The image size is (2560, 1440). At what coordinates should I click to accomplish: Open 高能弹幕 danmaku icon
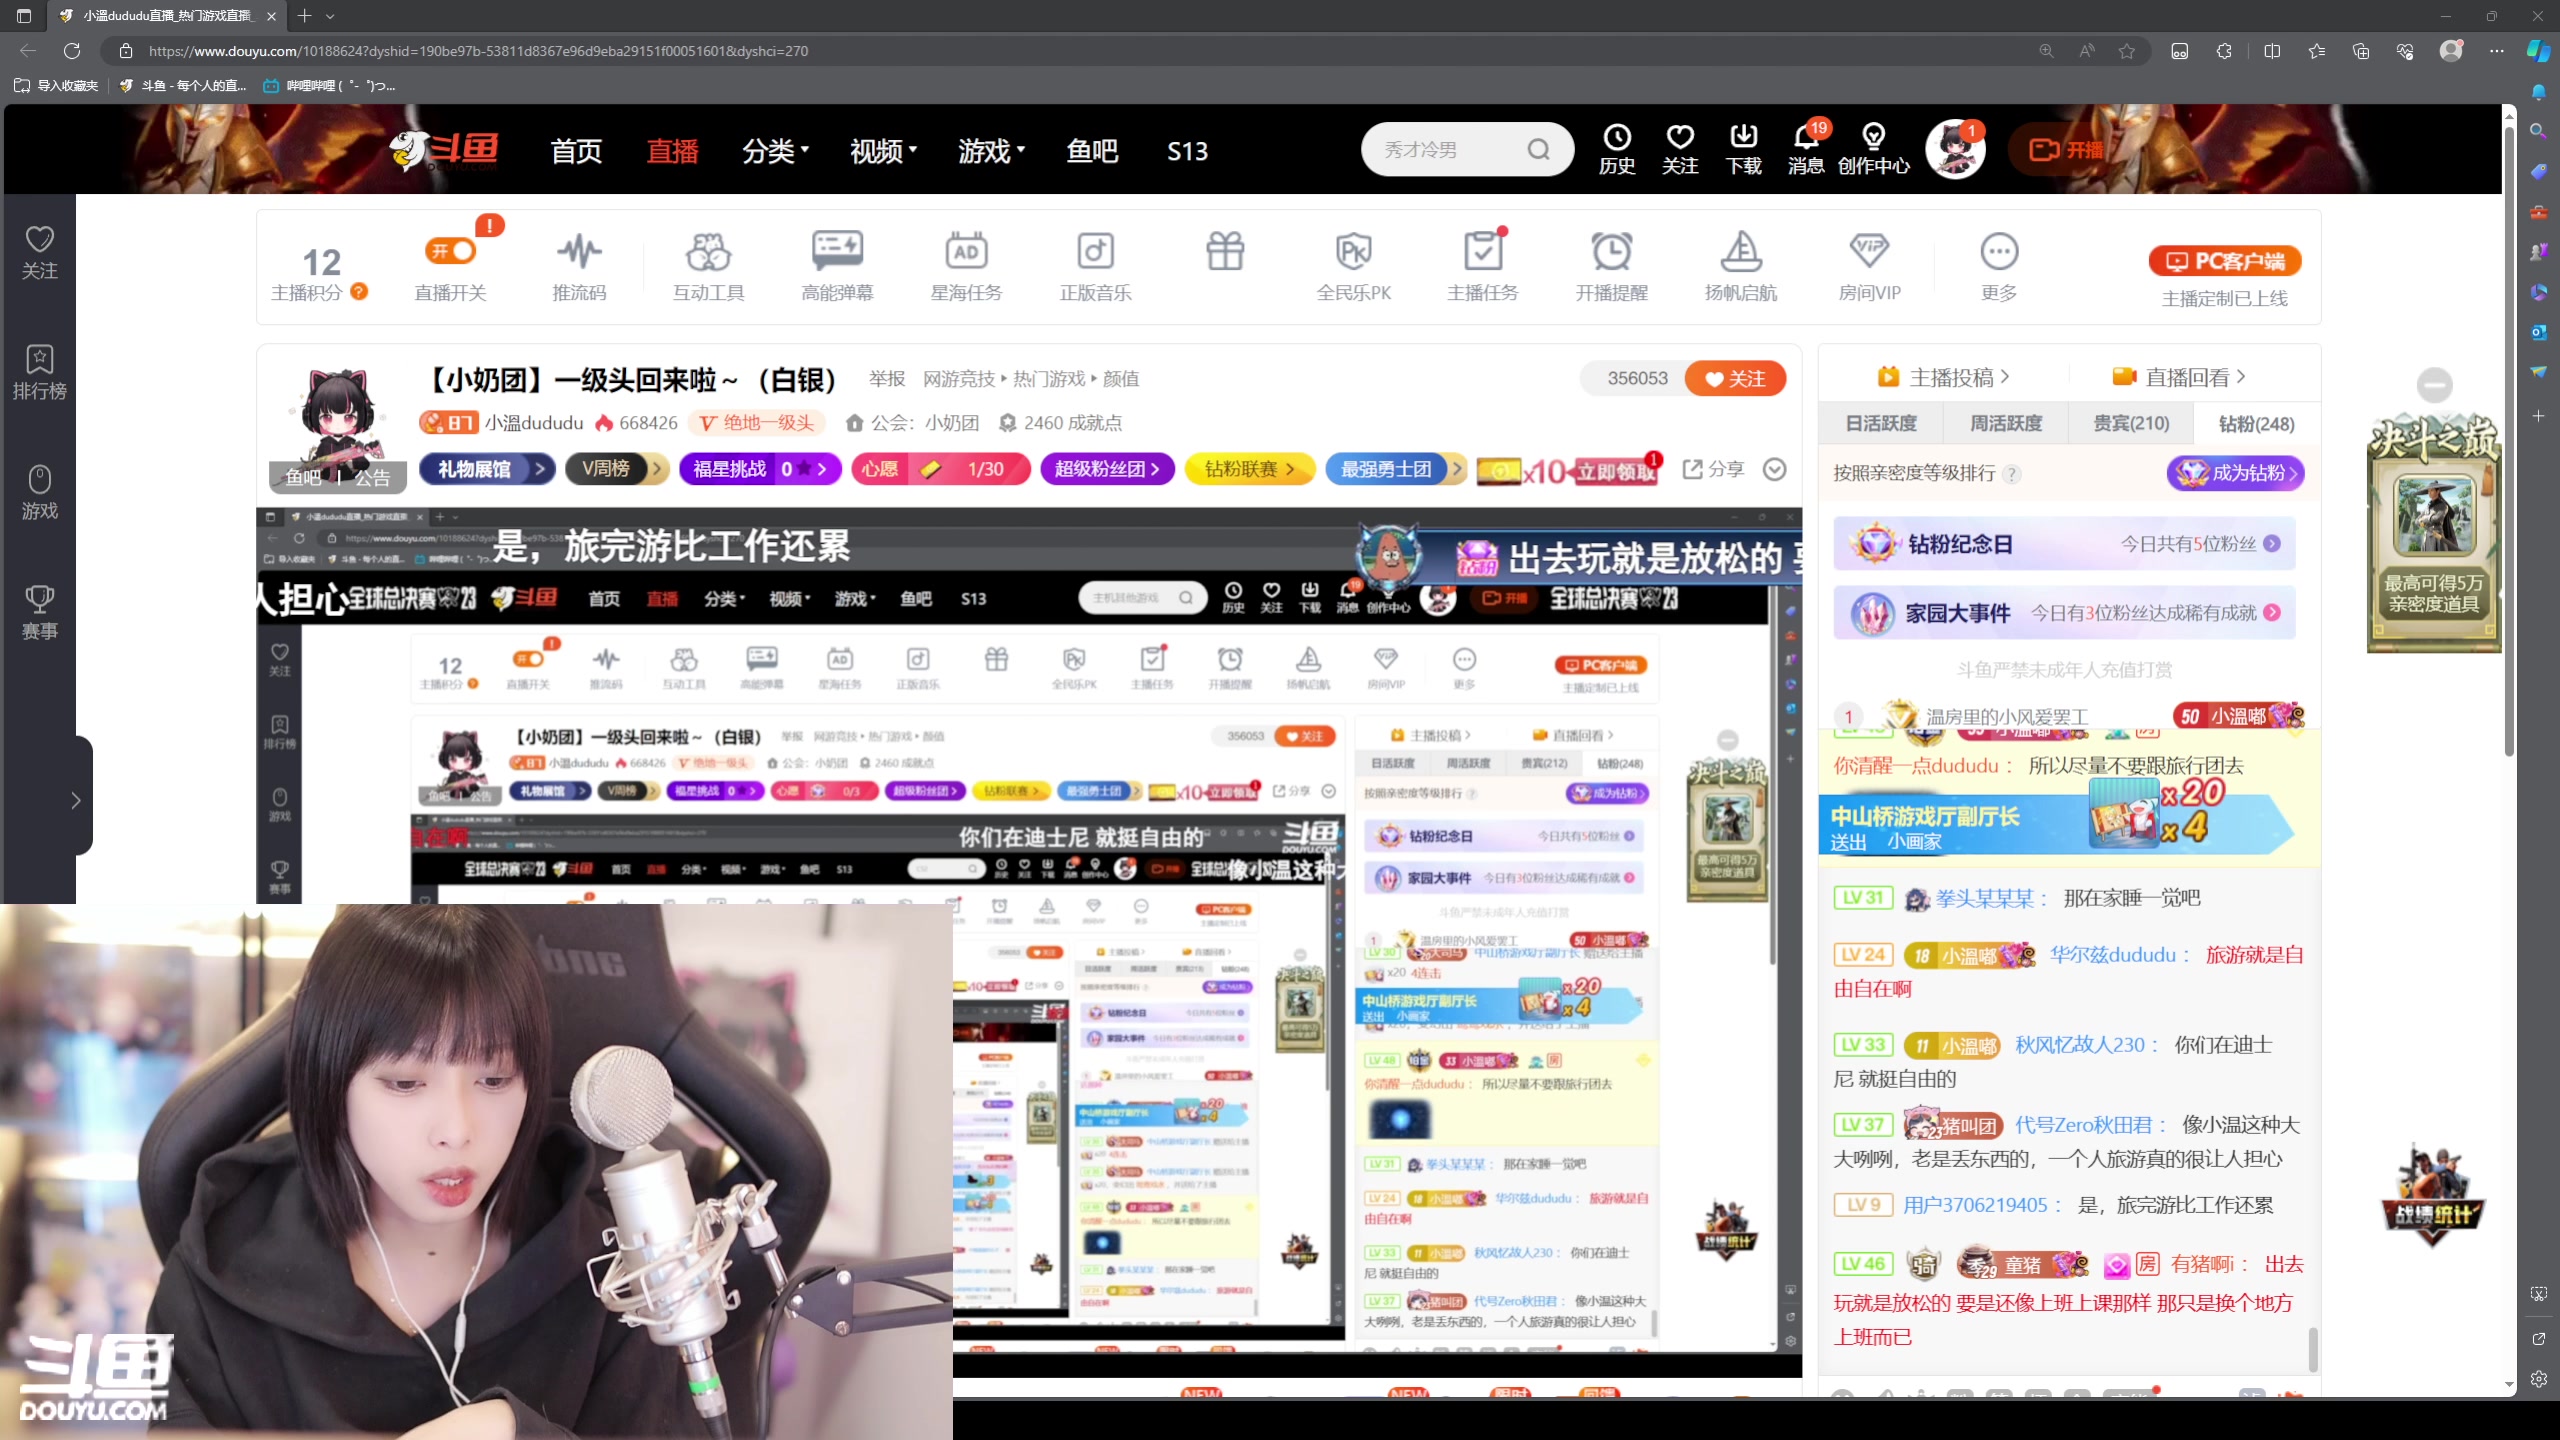coord(837,266)
